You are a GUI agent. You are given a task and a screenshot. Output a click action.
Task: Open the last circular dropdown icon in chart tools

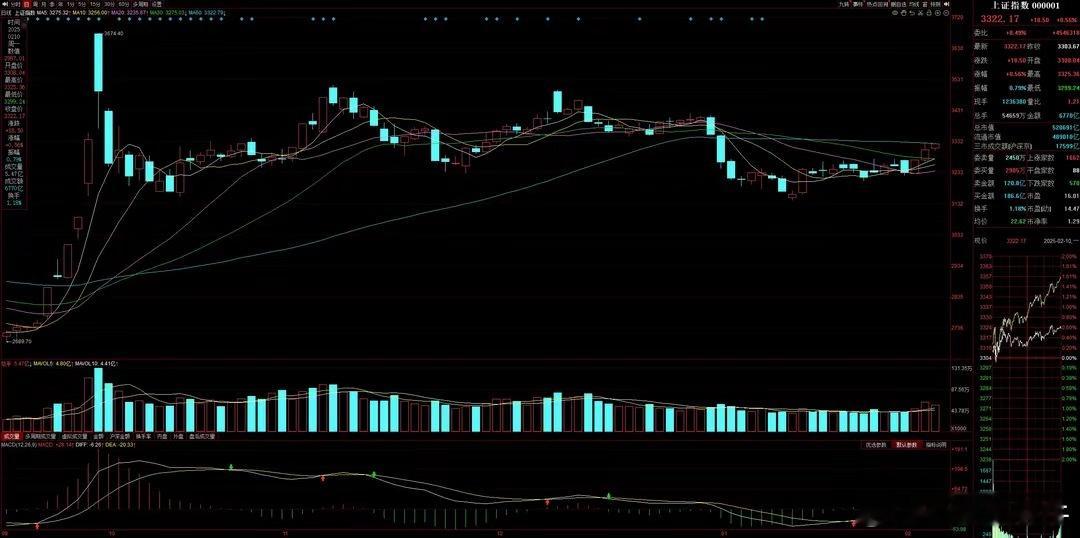click(x=946, y=12)
